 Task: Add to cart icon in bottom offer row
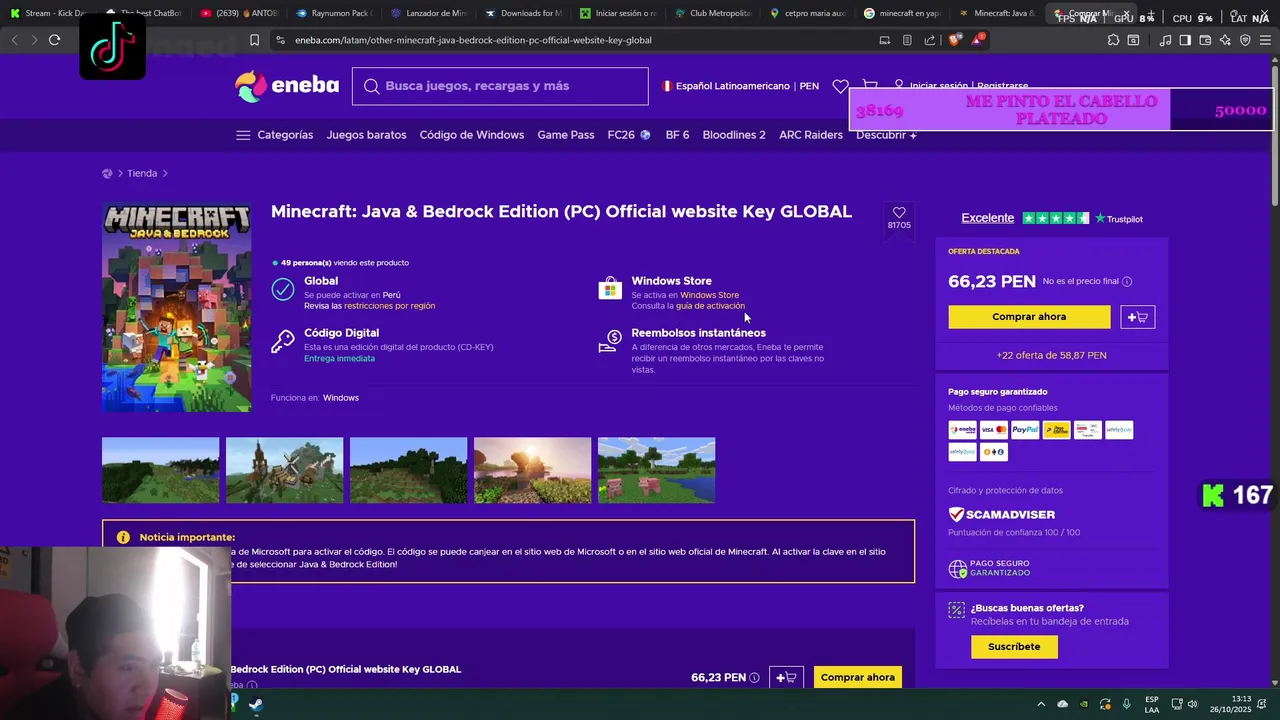tap(786, 677)
